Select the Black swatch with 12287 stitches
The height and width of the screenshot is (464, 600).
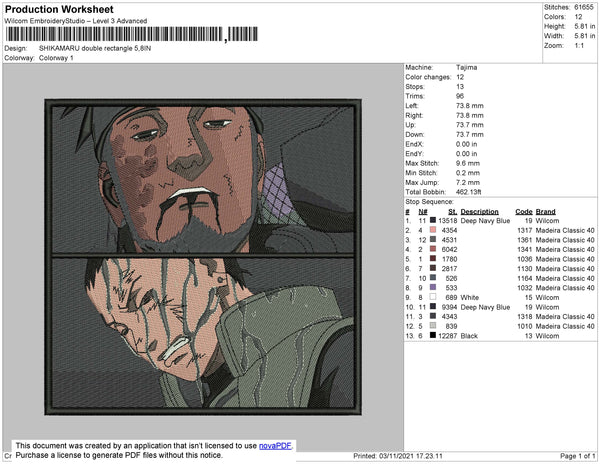tap(433, 335)
